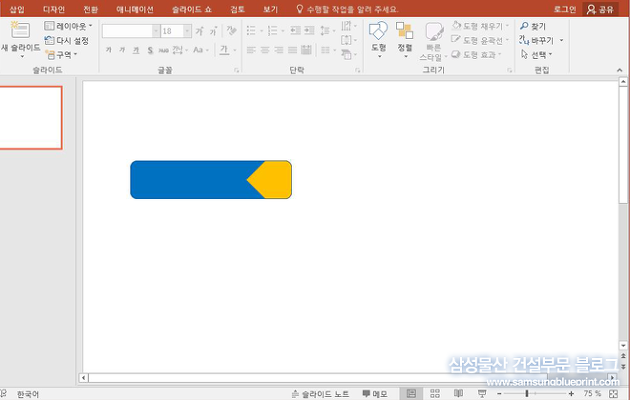
Task: Click Increase Font Size icon
Action: pyautogui.click(x=199, y=31)
